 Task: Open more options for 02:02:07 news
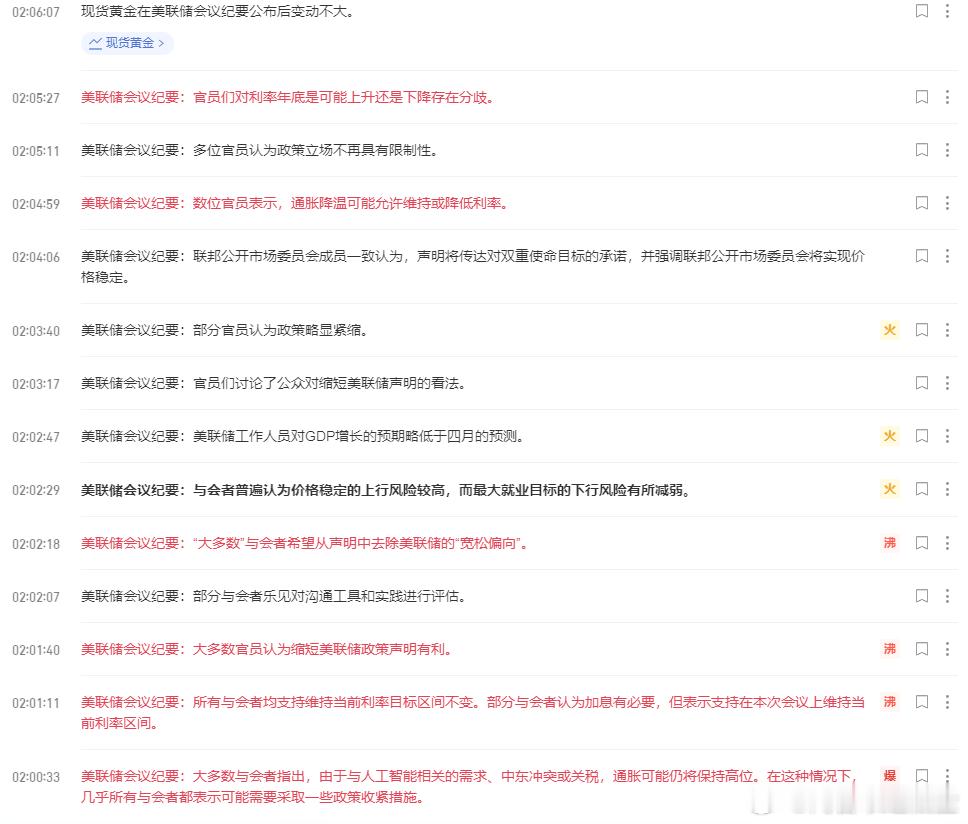pos(947,596)
